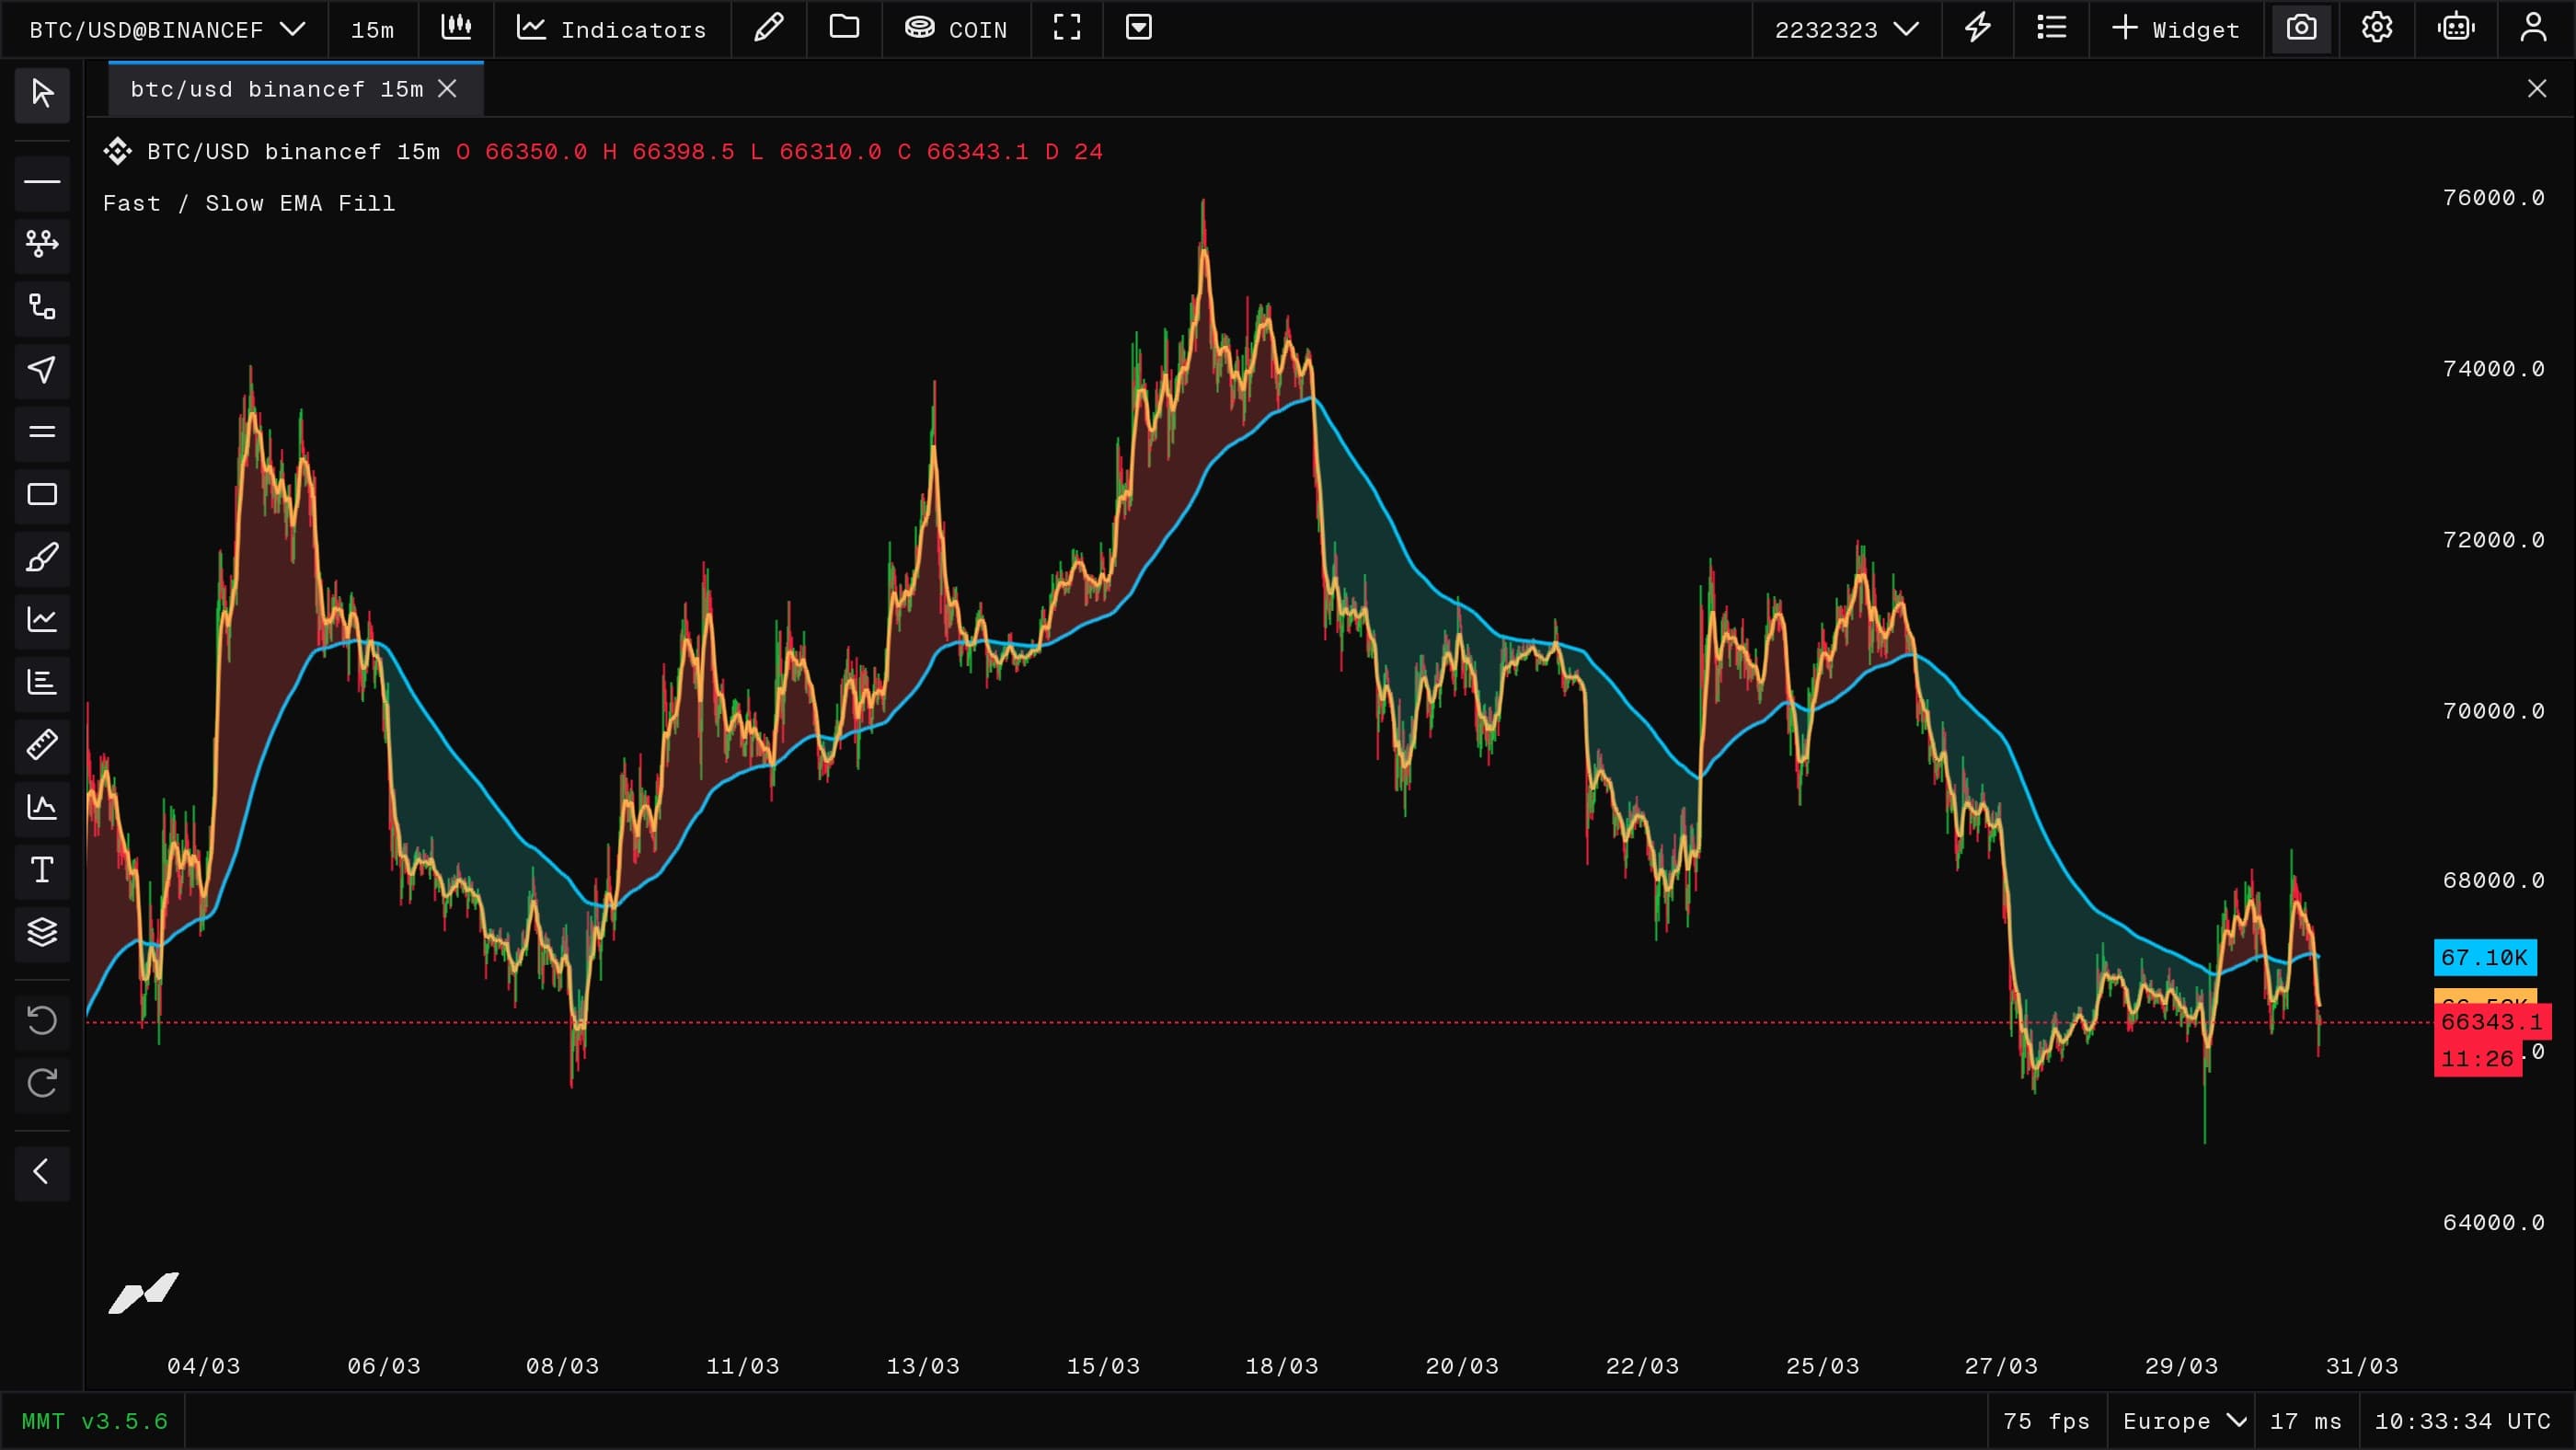The width and height of the screenshot is (2576, 1450).
Task: Click the 04/03 date on time axis
Action: point(204,1366)
